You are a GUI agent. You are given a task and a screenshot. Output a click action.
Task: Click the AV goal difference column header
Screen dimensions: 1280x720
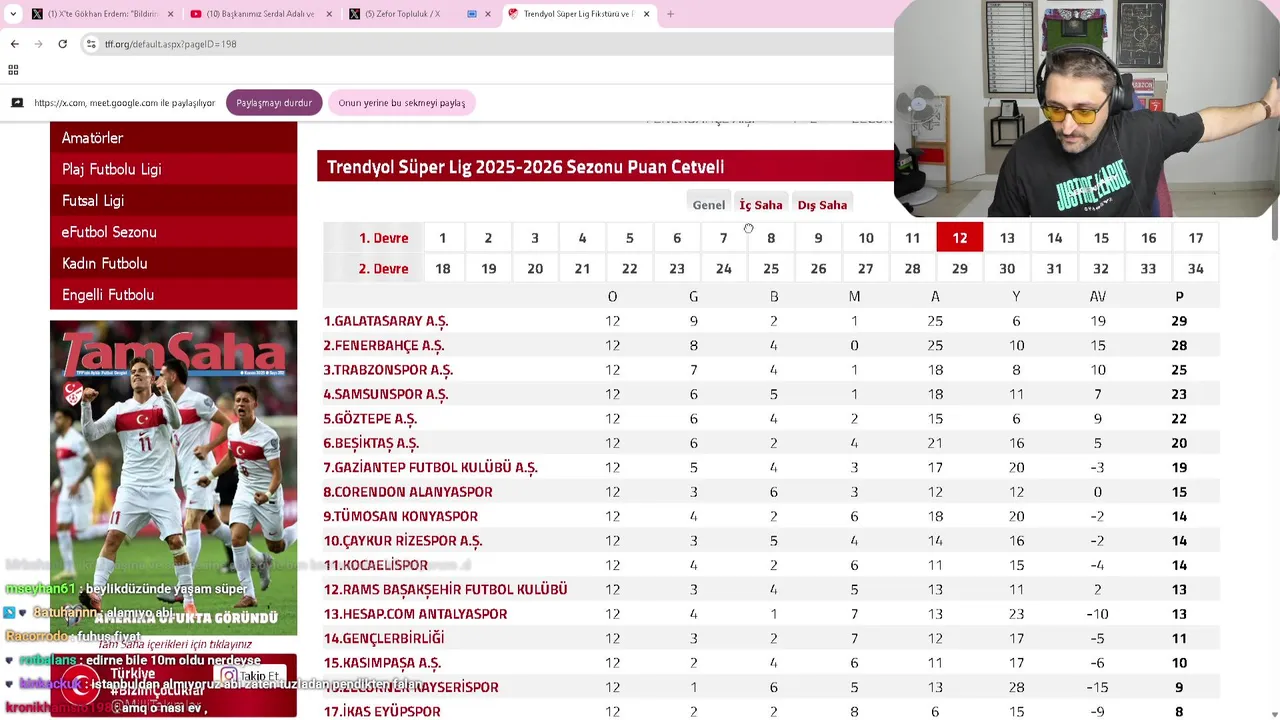click(1098, 296)
